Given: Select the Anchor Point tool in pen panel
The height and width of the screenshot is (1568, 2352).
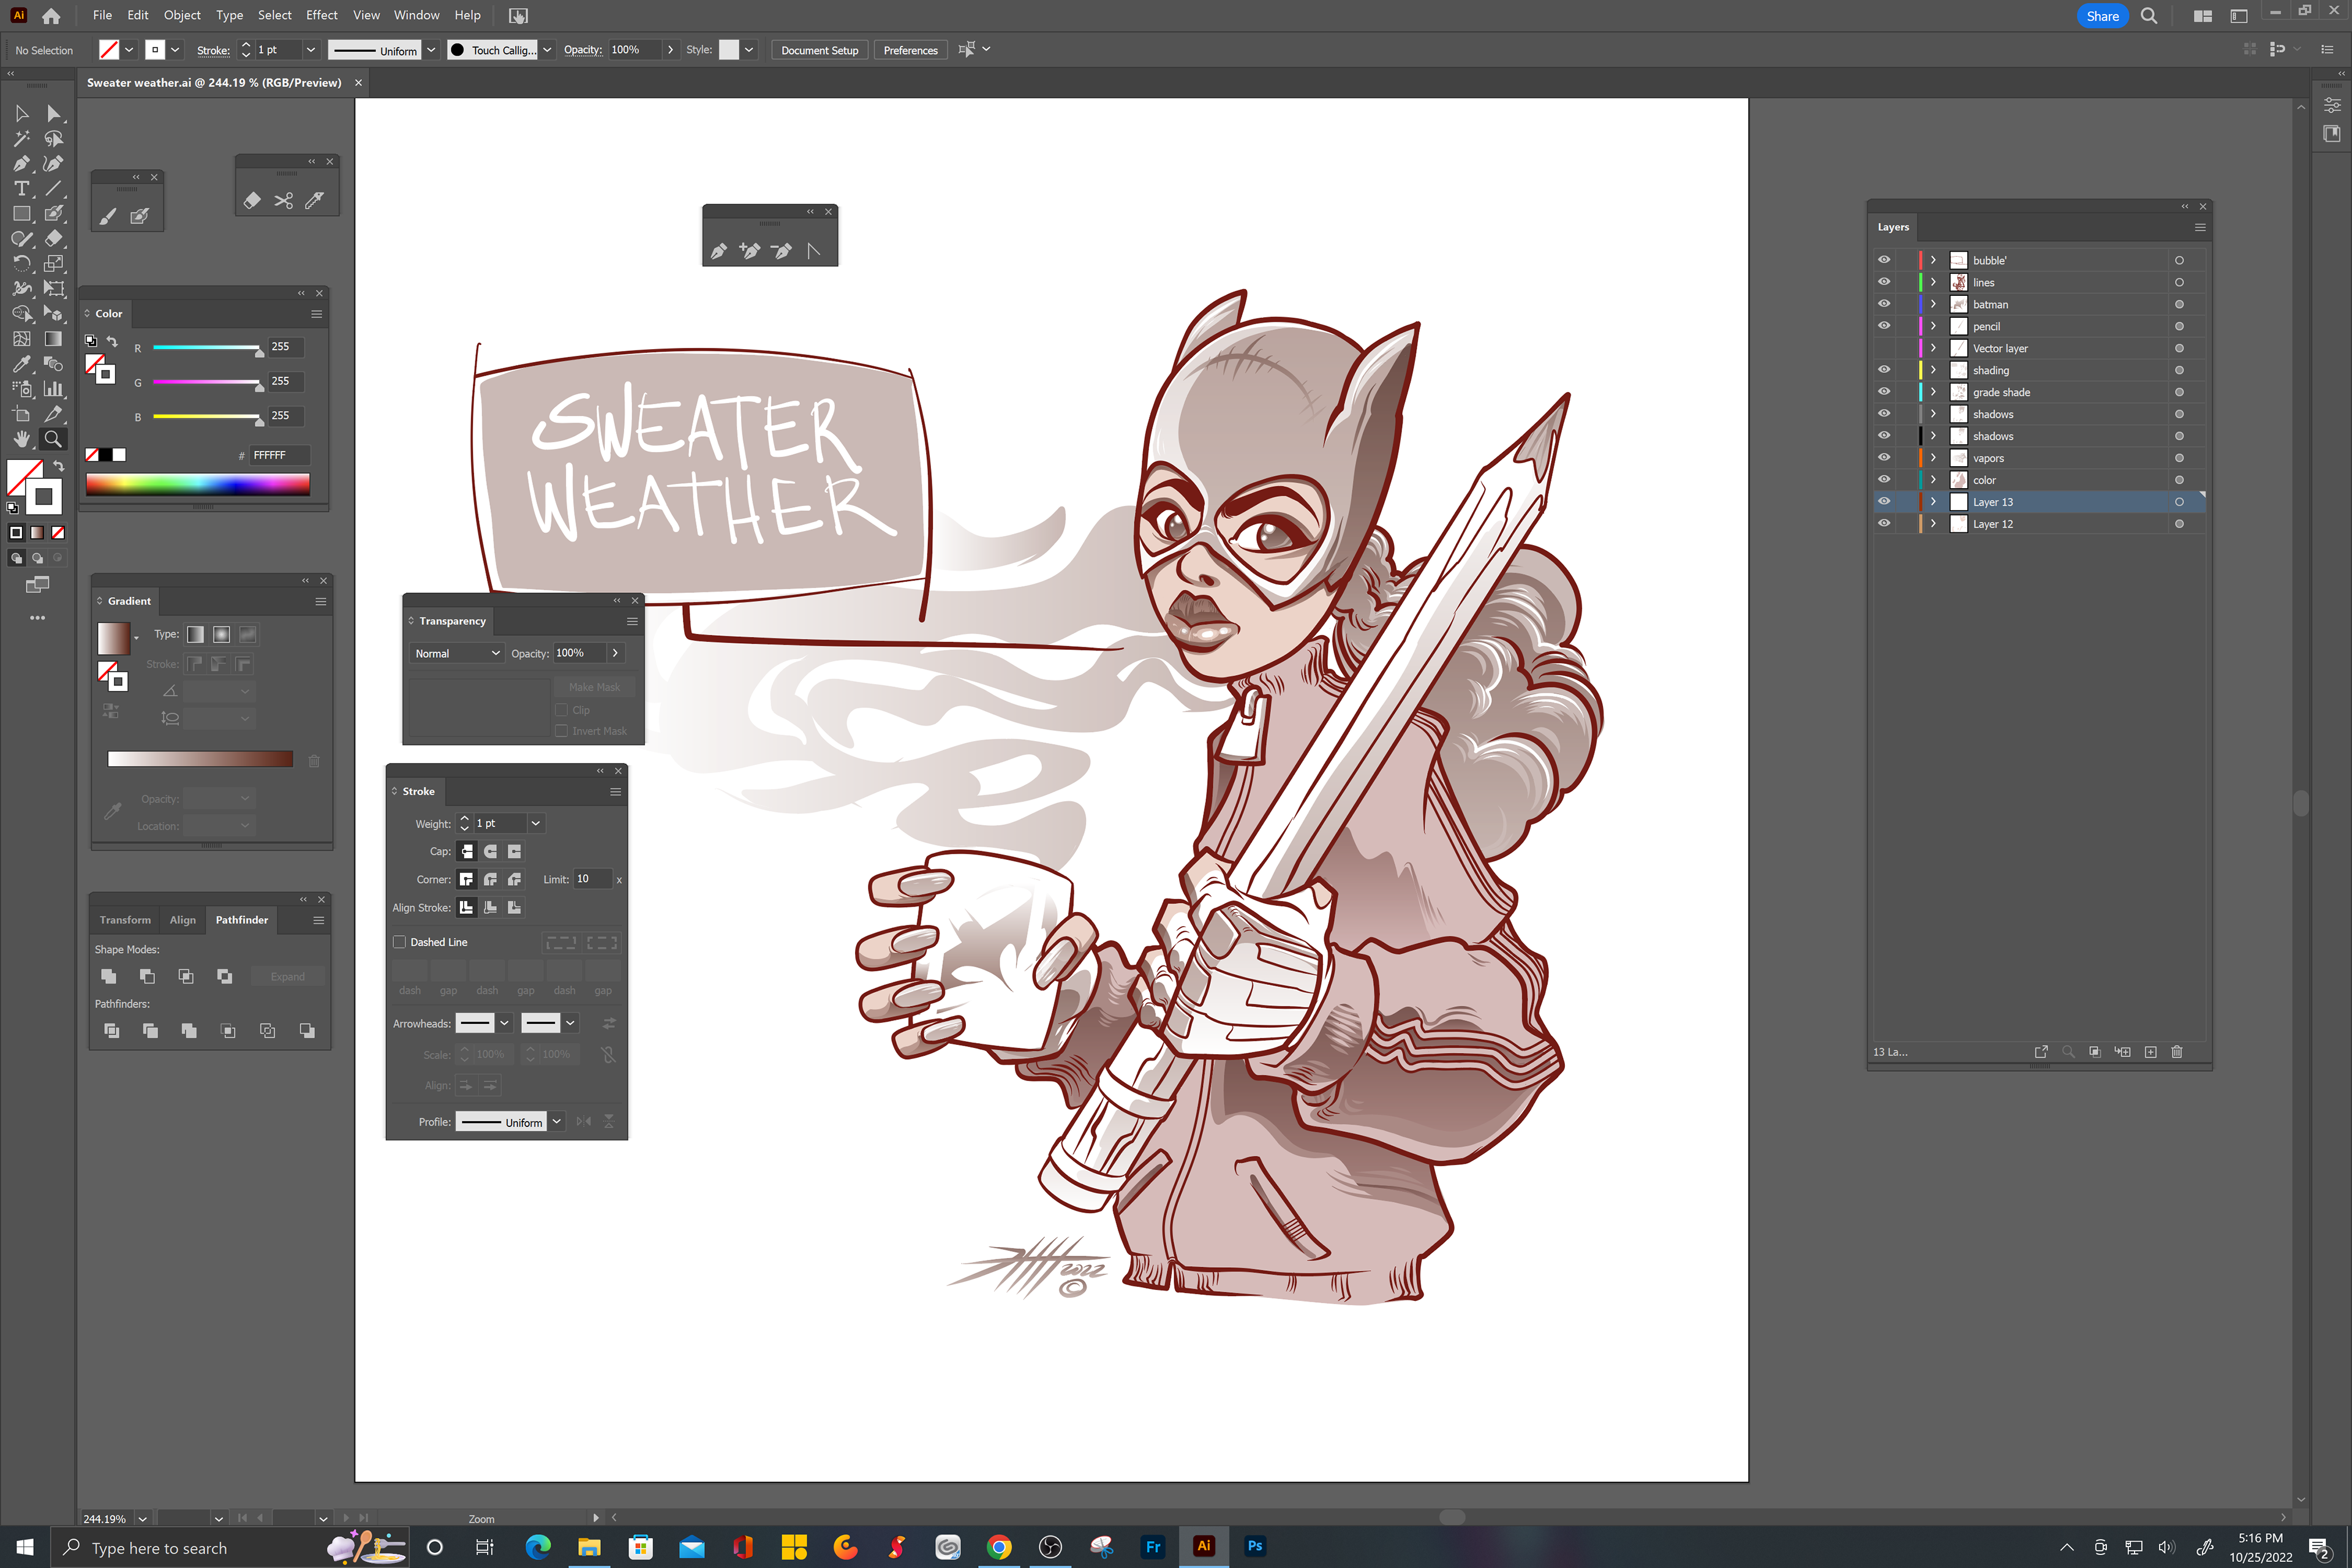Looking at the screenshot, I should pyautogui.click(x=814, y=251).
